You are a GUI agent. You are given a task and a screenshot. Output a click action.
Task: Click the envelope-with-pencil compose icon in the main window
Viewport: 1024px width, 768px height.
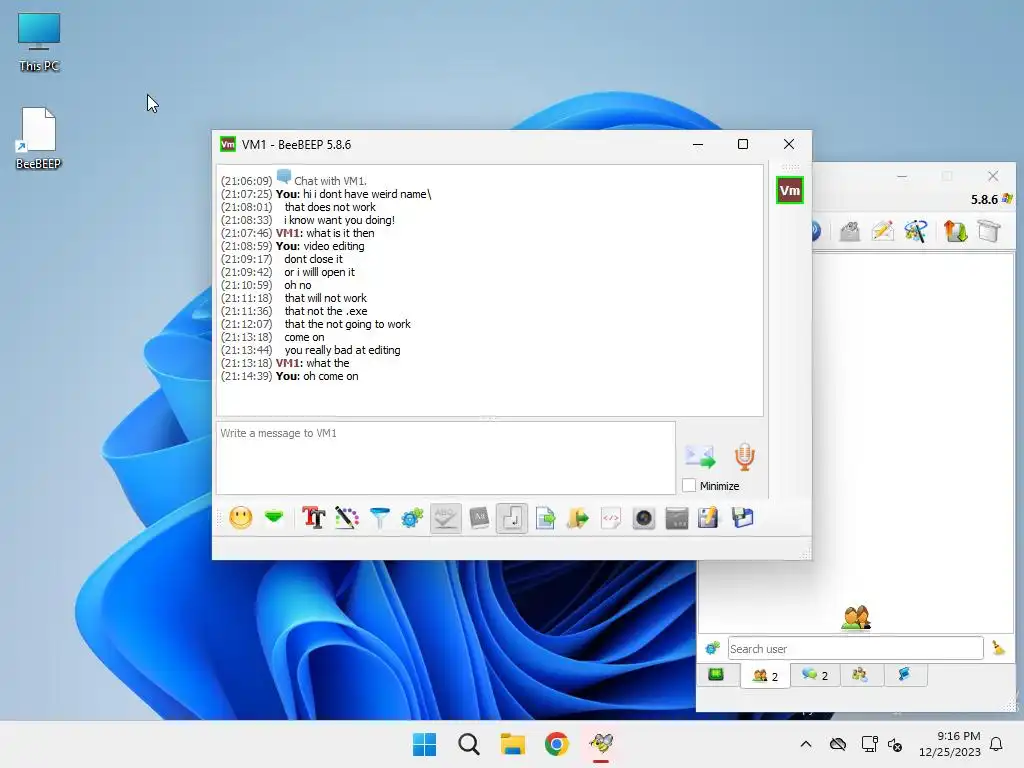pyautogui.click(x=882, y=231)
